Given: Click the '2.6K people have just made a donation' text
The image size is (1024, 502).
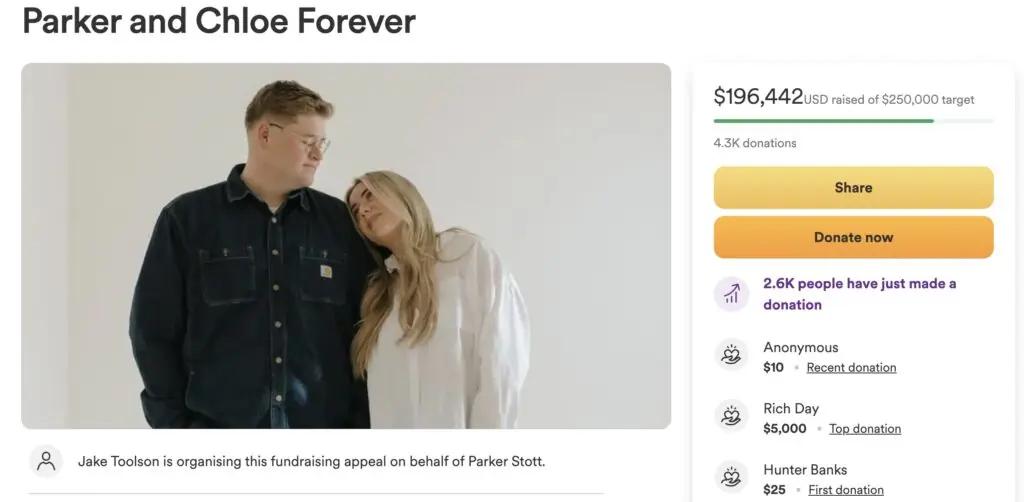Looking at the screenshot, I should (859, 294).
